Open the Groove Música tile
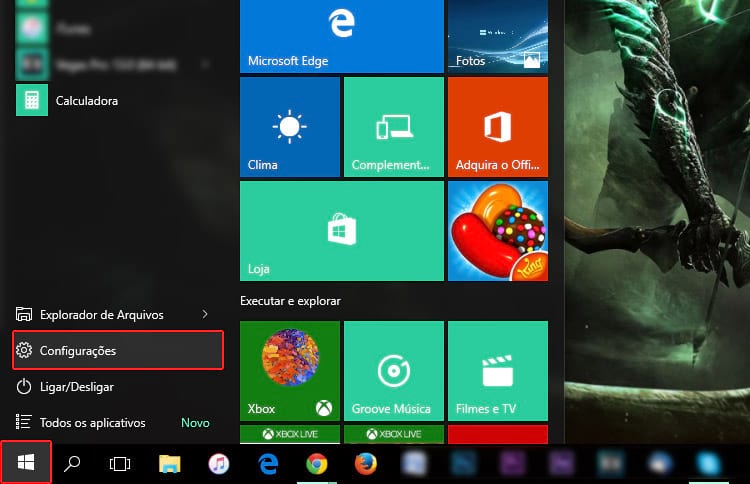This screenshot has height=484, width=750. click(394, 371)
